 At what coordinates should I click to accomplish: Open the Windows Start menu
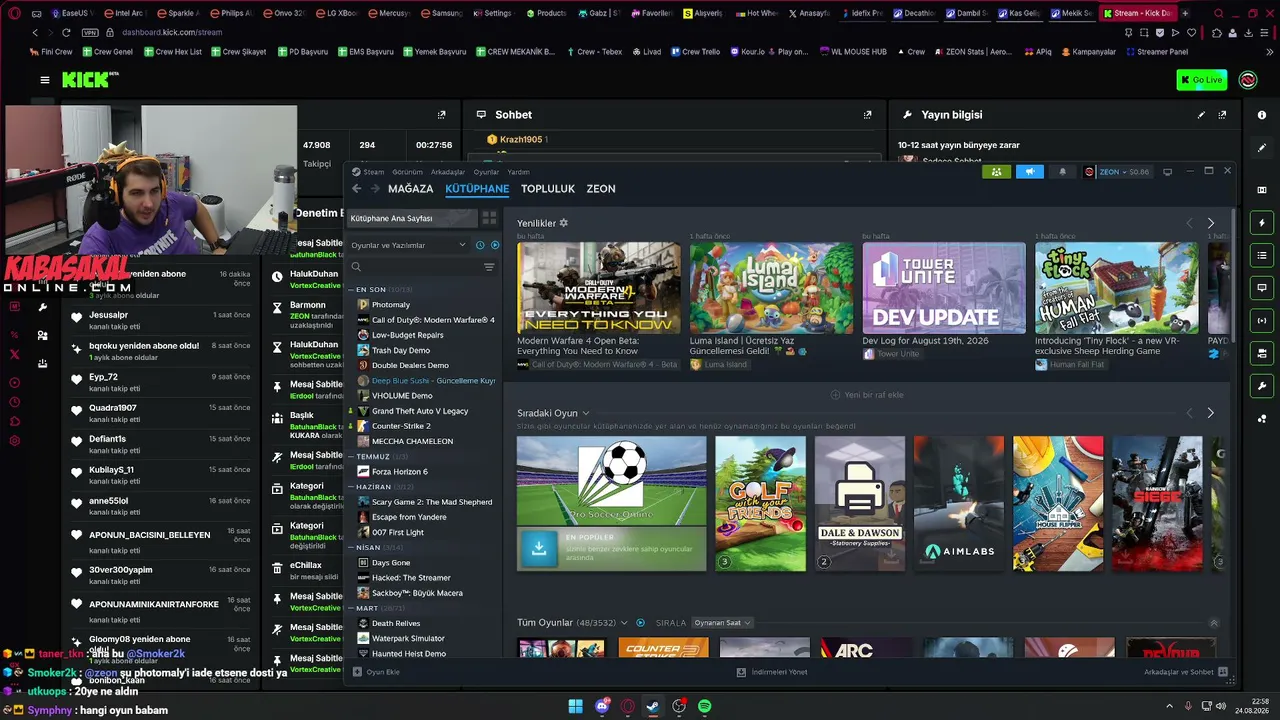pos(575,707)
